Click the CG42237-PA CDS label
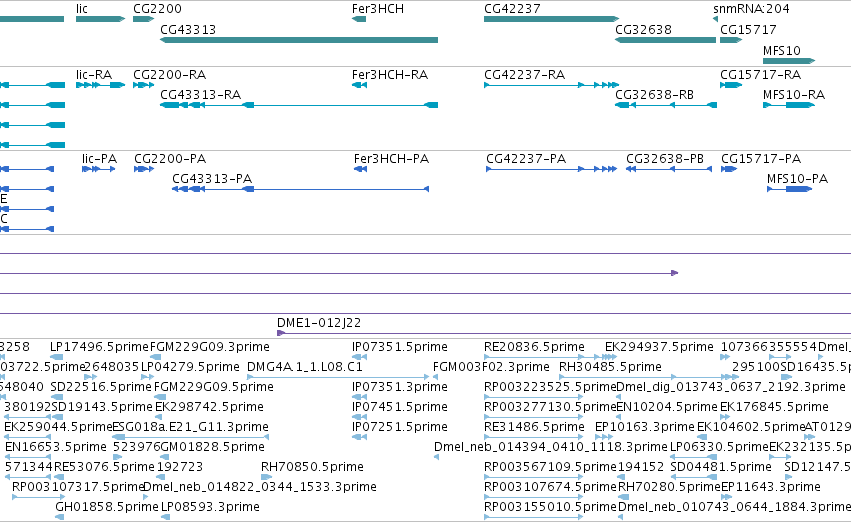Screen dimensions: 851x522 click(526, 158)
